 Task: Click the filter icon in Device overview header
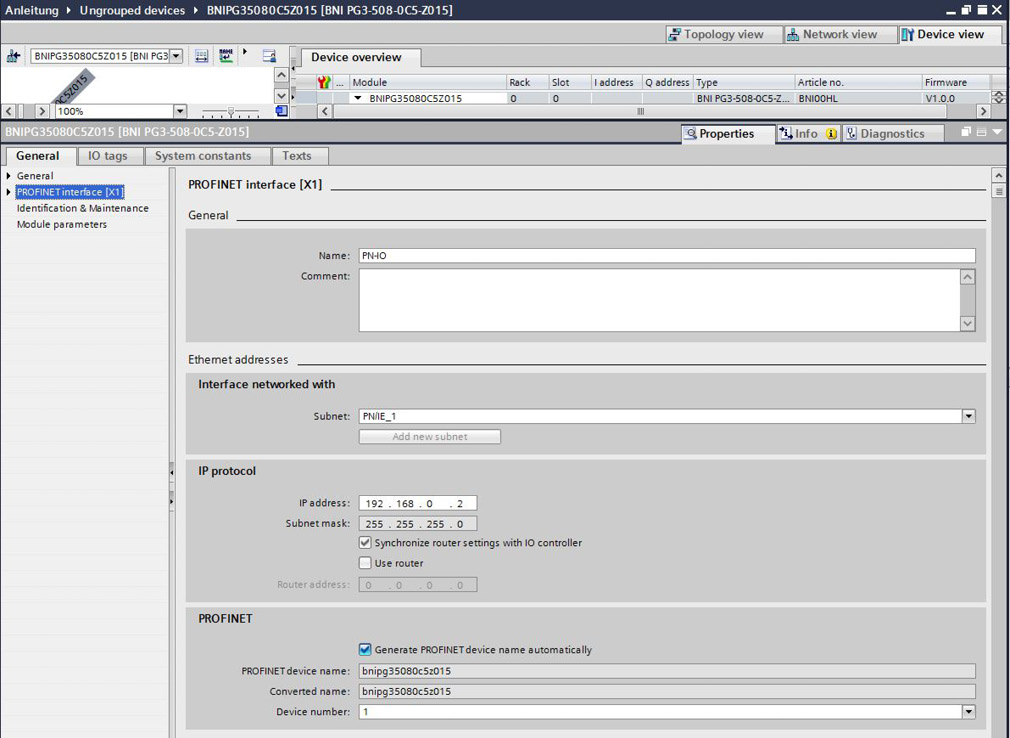[x=322, y=82]
